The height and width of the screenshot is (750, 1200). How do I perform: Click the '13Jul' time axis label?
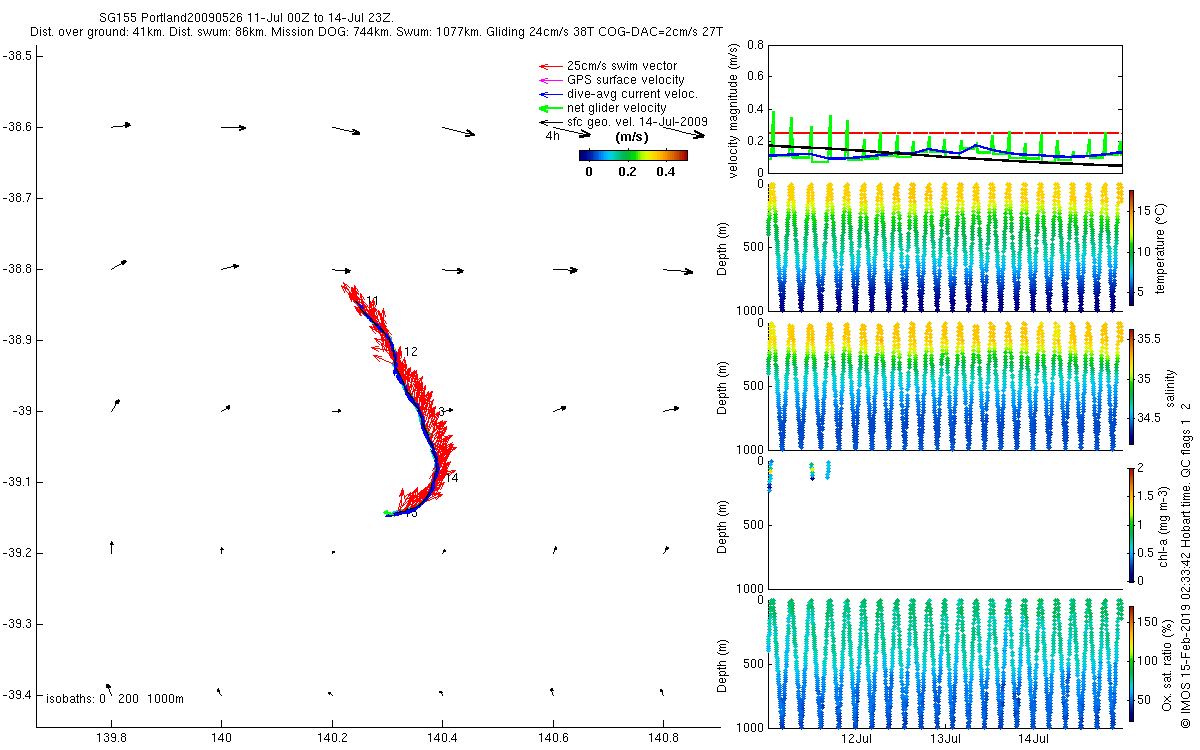click(946, 739)
